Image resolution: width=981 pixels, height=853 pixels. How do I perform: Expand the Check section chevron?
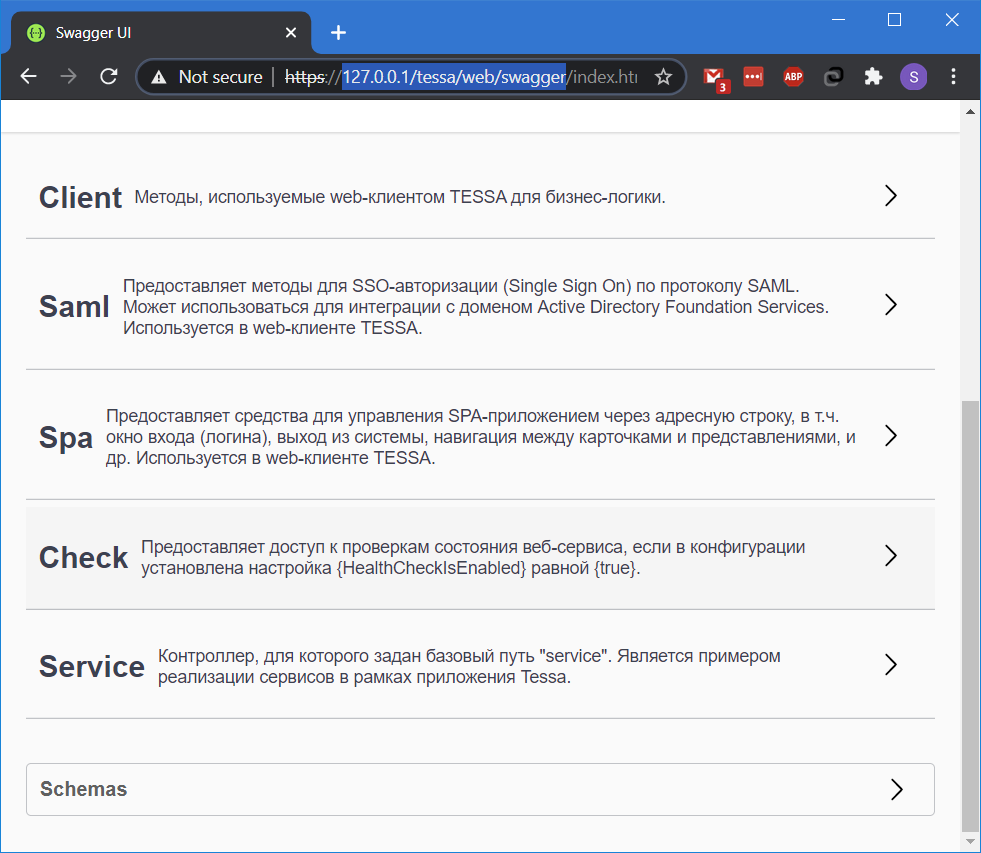[x=891, y=556]
